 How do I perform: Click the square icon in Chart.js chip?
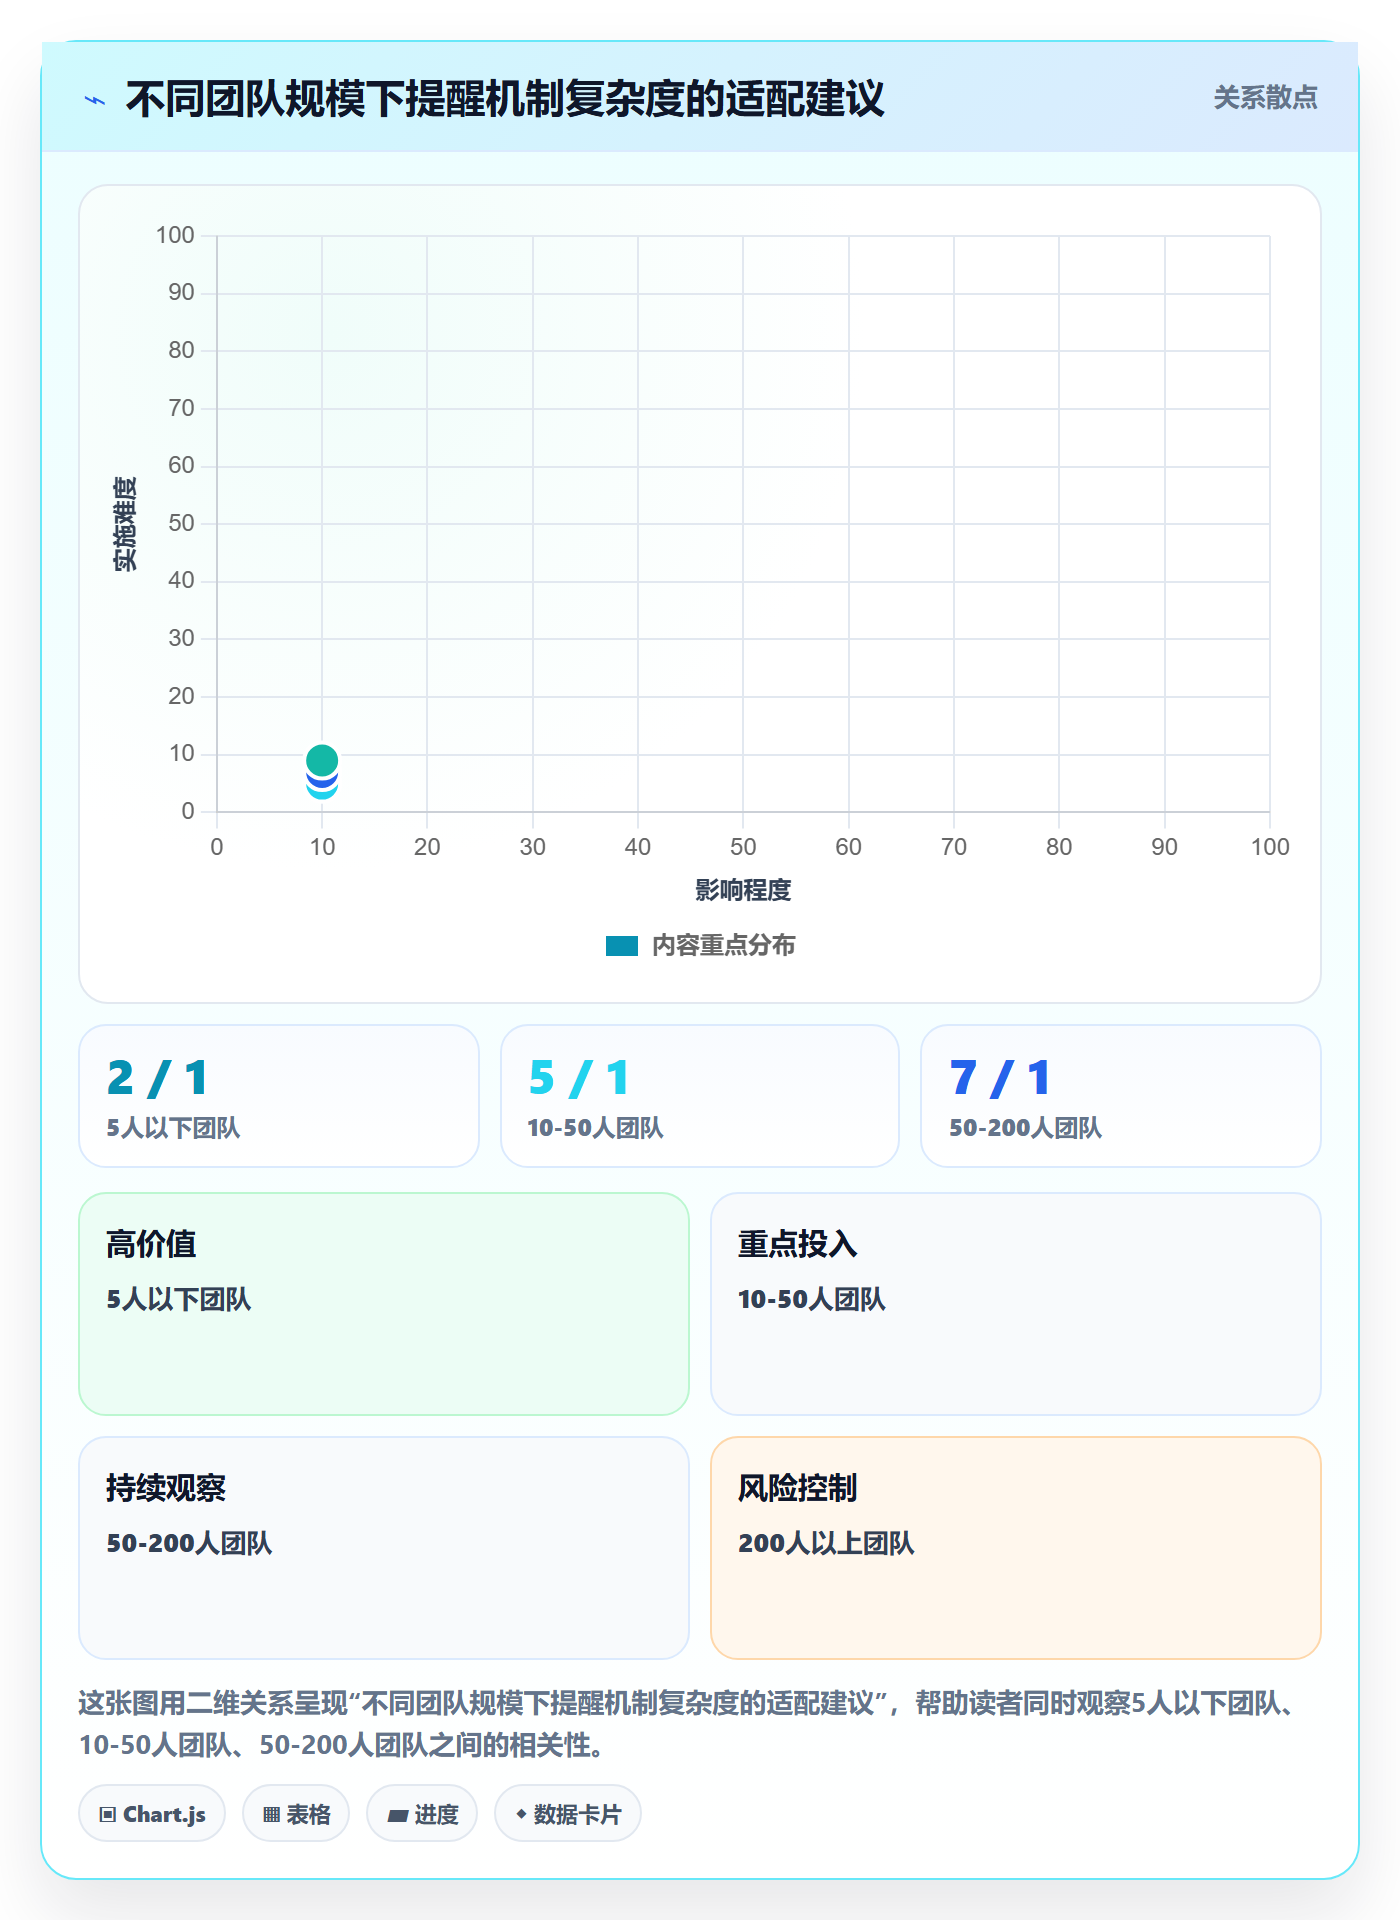[x=108, y=1815]
